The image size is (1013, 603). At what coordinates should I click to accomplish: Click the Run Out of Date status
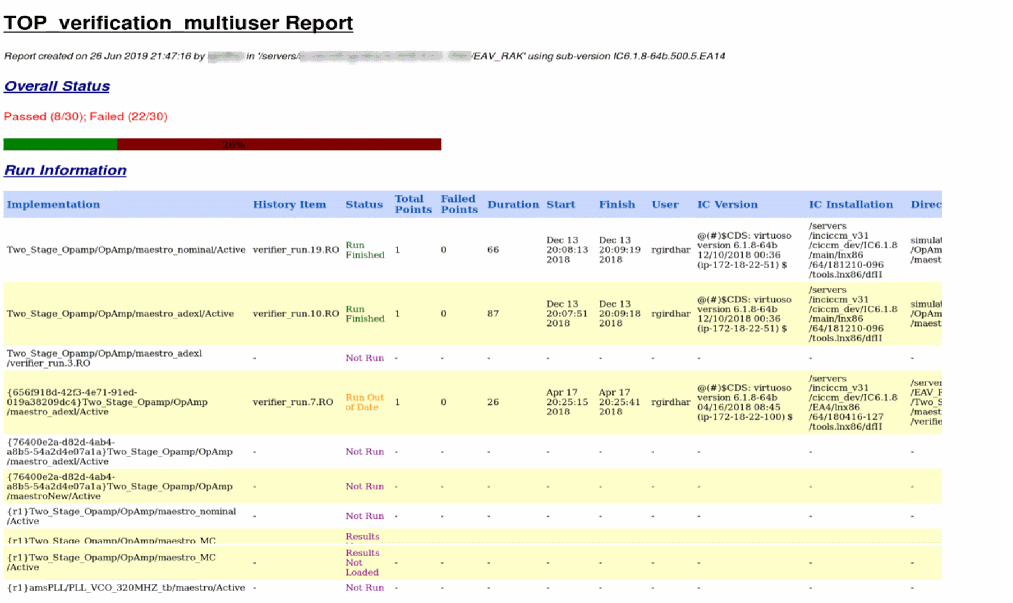[x=364, y=402]
